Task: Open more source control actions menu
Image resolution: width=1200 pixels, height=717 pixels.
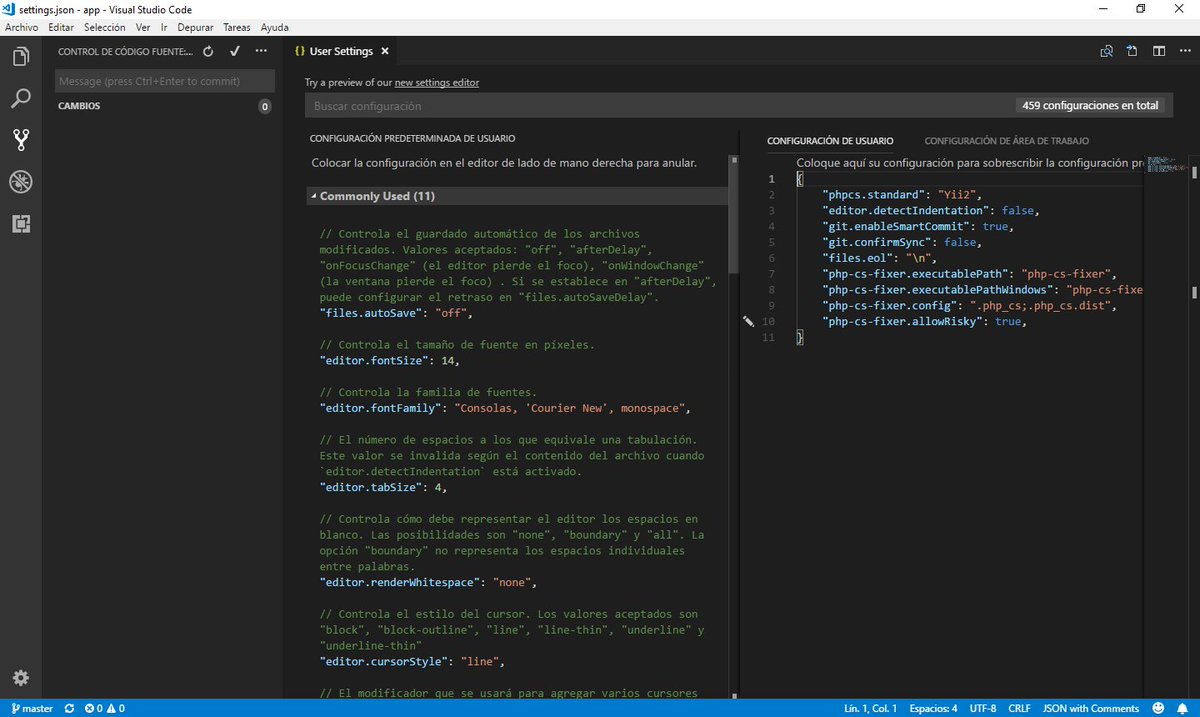Action: point(261,51)
